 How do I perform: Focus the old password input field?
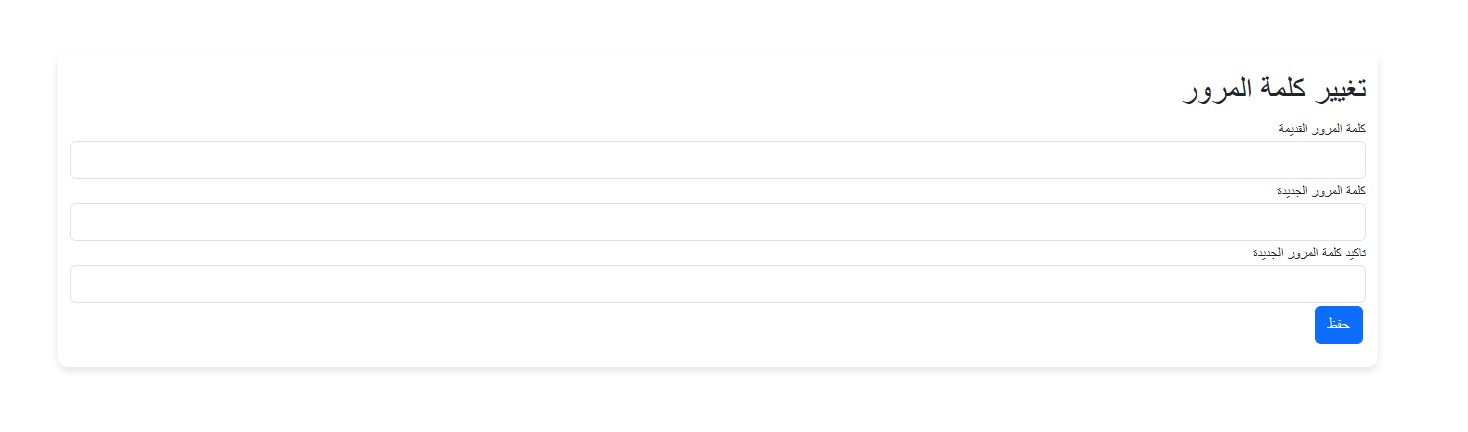coord(718,160)
